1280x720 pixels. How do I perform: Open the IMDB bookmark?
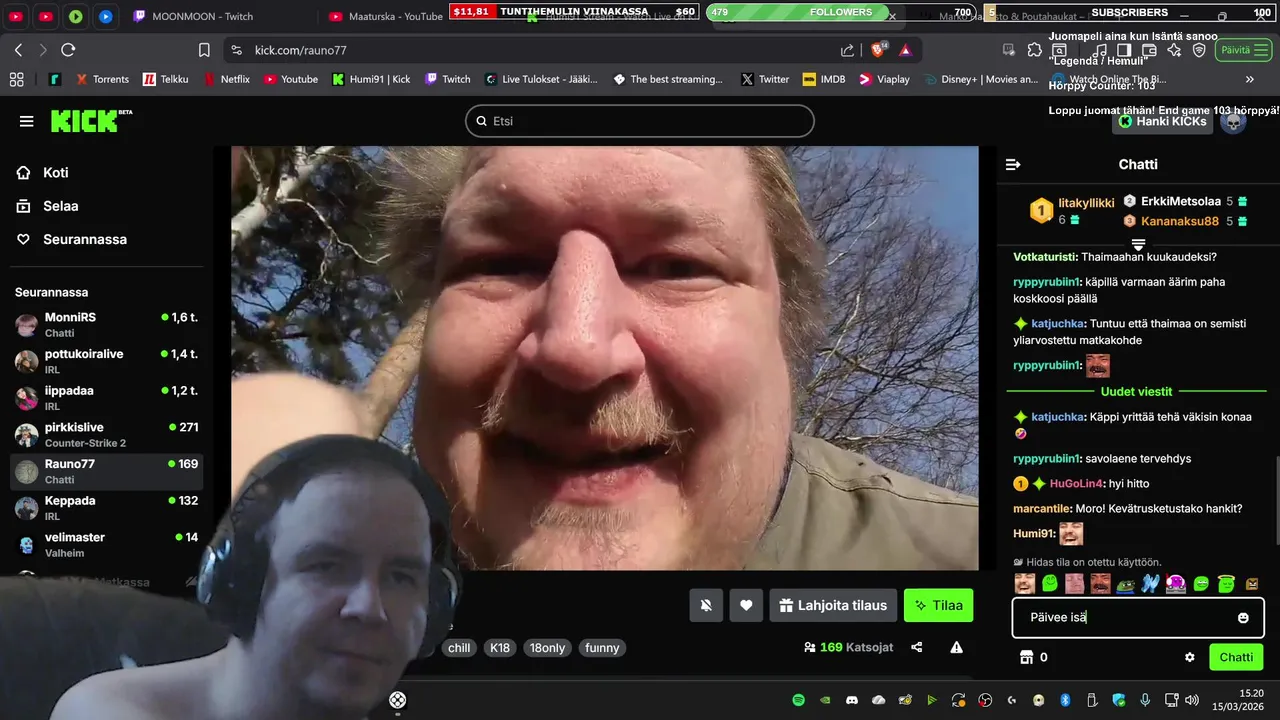point(823,79)
